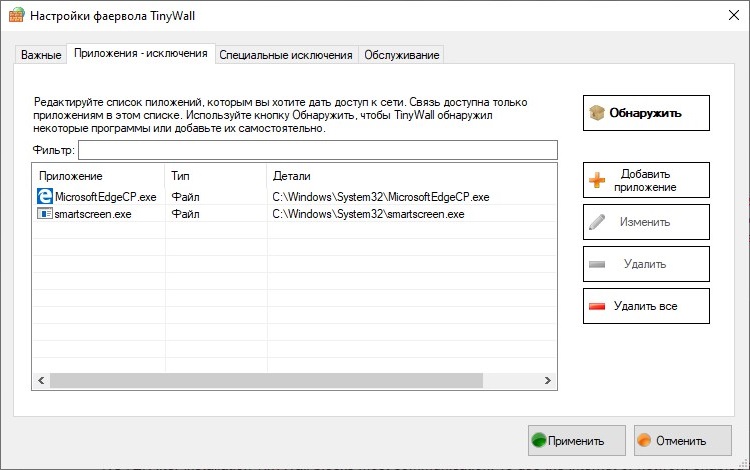Screen dimensions: 750x470
Task: Click the green icon on Применить button
Action: point(540,440)
